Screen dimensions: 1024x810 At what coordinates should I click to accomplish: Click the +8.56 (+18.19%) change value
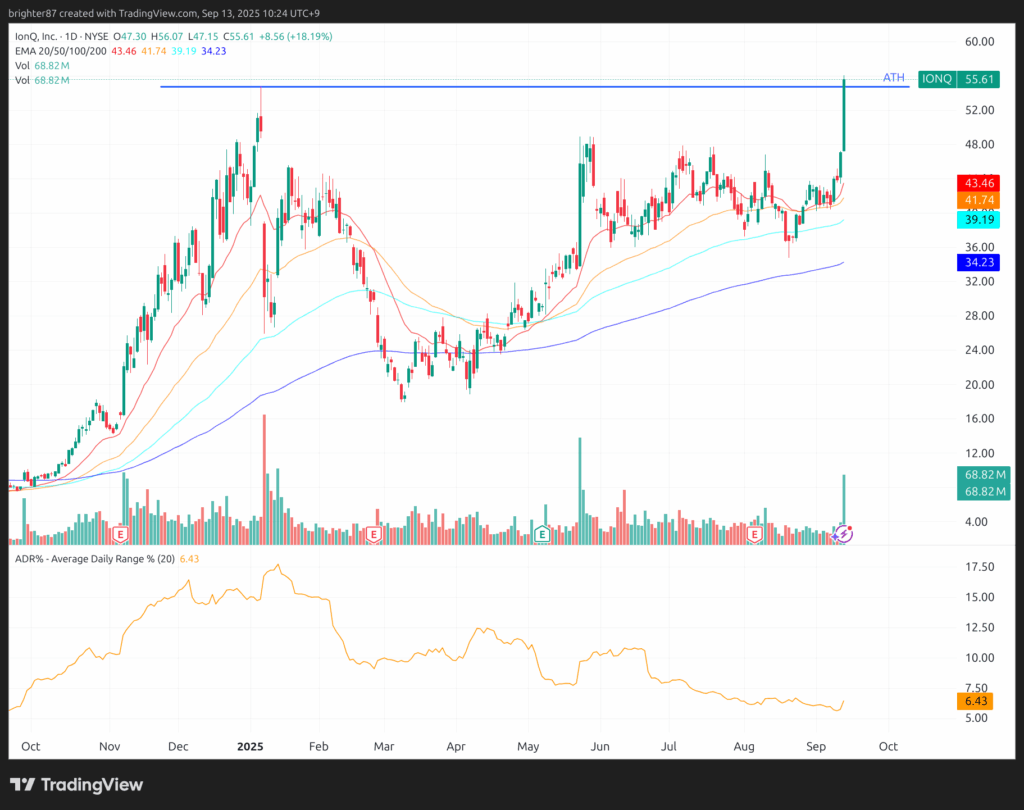tap(296, 37)
